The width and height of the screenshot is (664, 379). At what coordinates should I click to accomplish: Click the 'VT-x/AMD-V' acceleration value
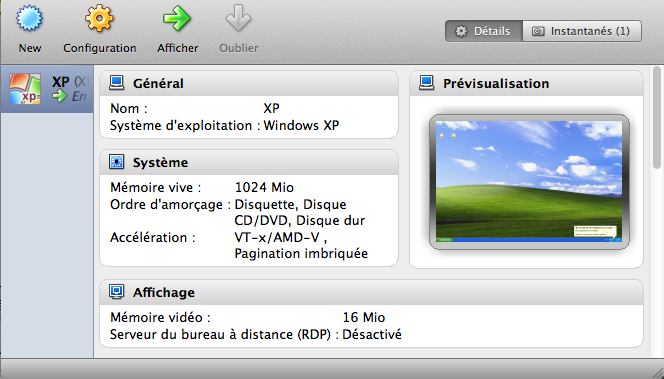click(277, 237)
